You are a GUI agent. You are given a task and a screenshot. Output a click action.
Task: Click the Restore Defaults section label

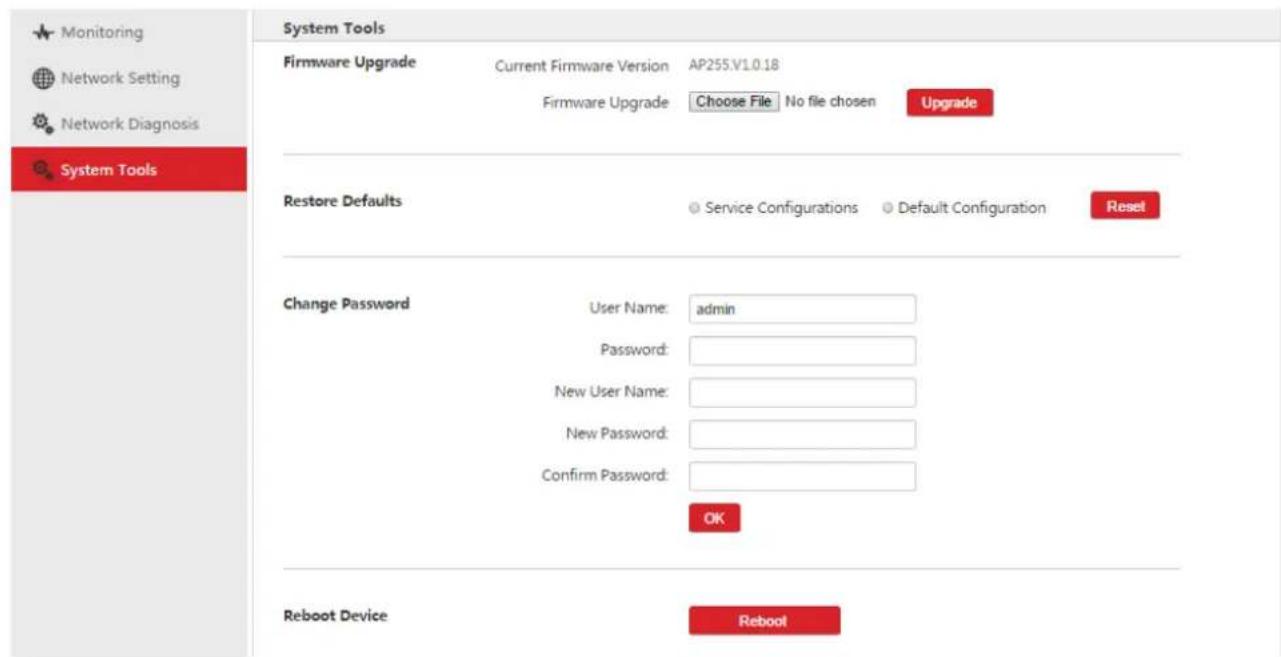pos(343,201)
